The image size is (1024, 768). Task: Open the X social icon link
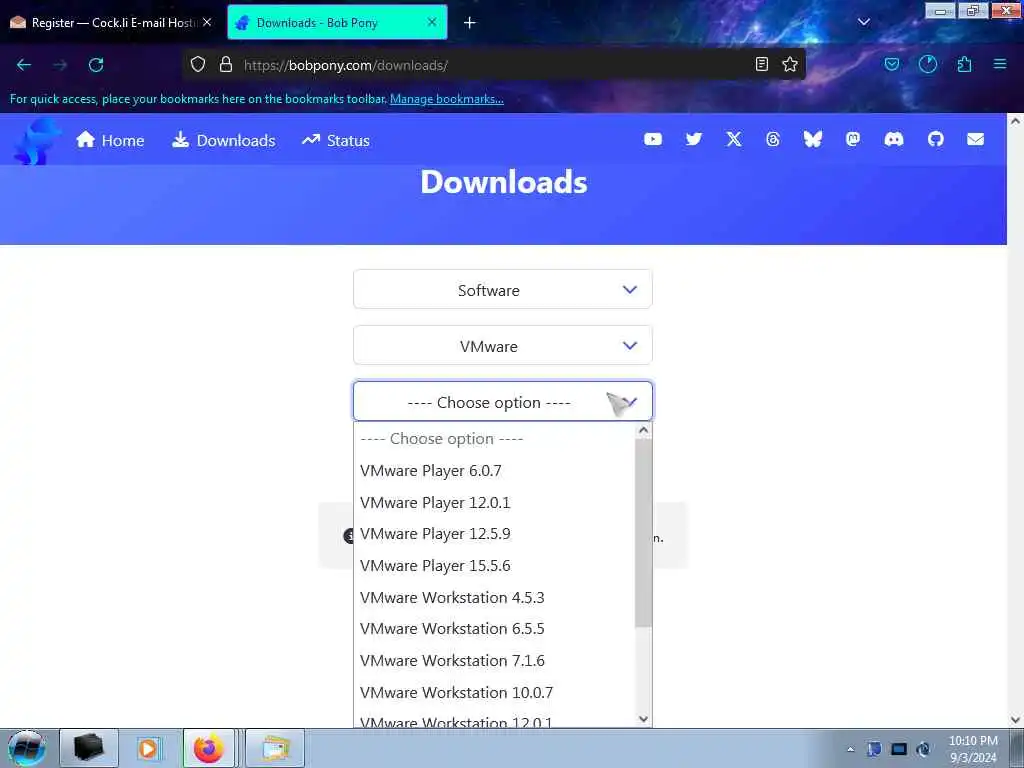click(734, 139)
